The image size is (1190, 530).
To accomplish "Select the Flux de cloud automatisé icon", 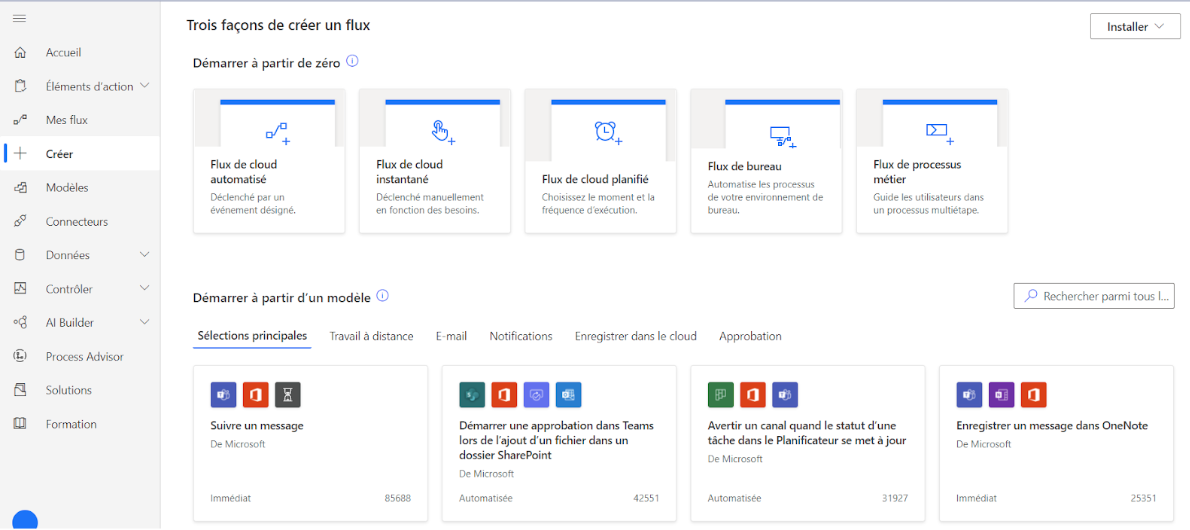I will 276,132.
